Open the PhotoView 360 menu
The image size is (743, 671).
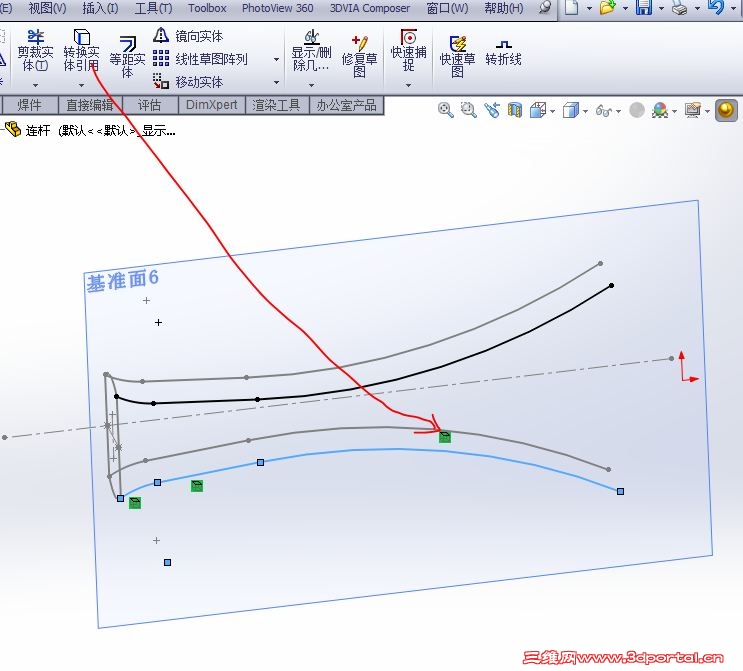point(278,8)
